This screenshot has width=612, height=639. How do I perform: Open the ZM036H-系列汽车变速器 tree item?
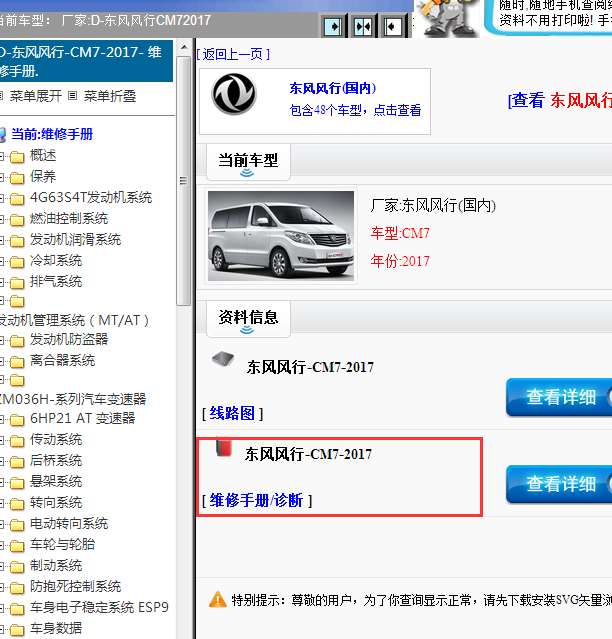pyautogui.click(x=73, y=399)
